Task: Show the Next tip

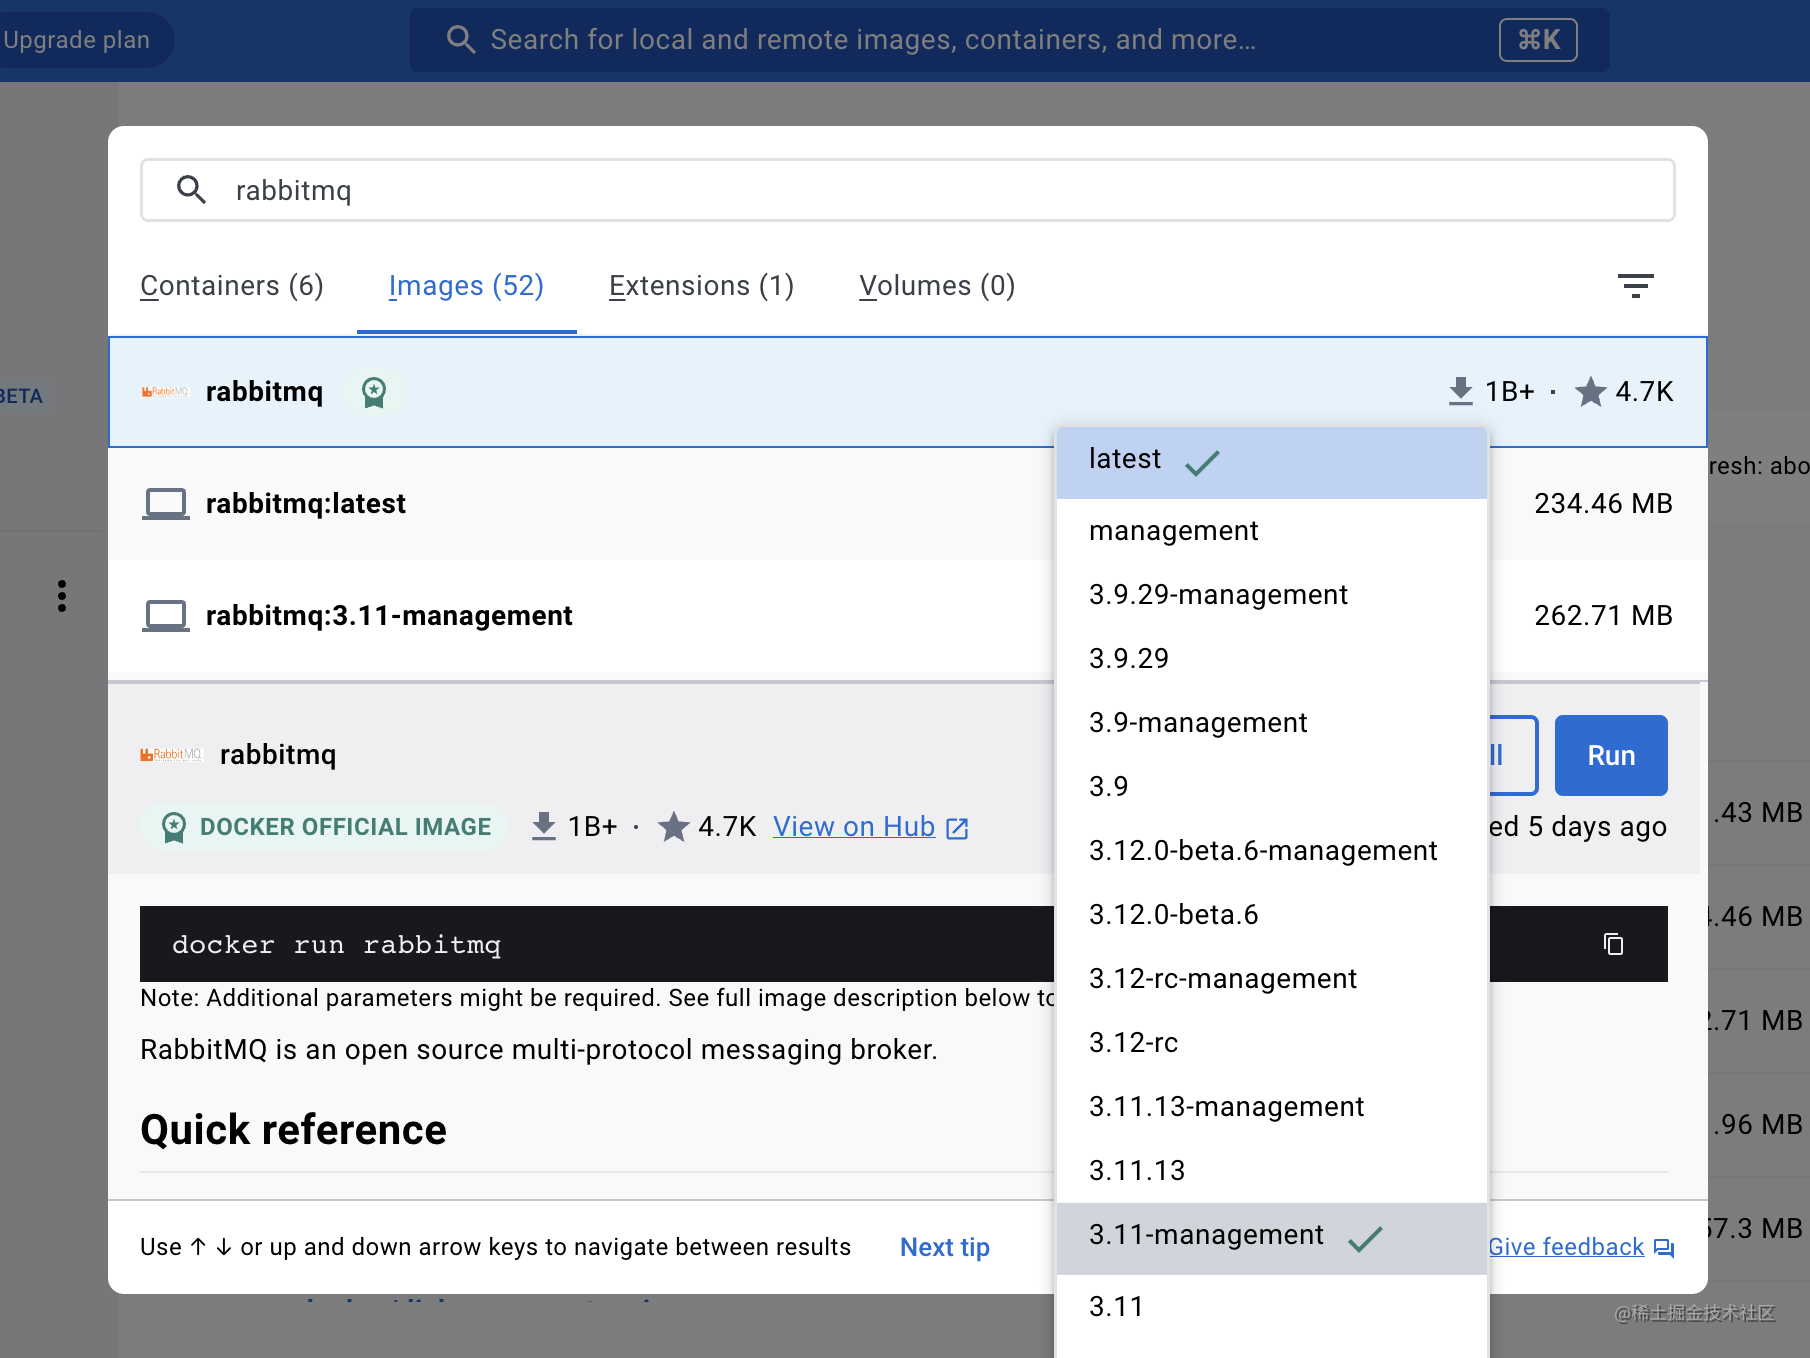Action: (x=944, y=1247)
